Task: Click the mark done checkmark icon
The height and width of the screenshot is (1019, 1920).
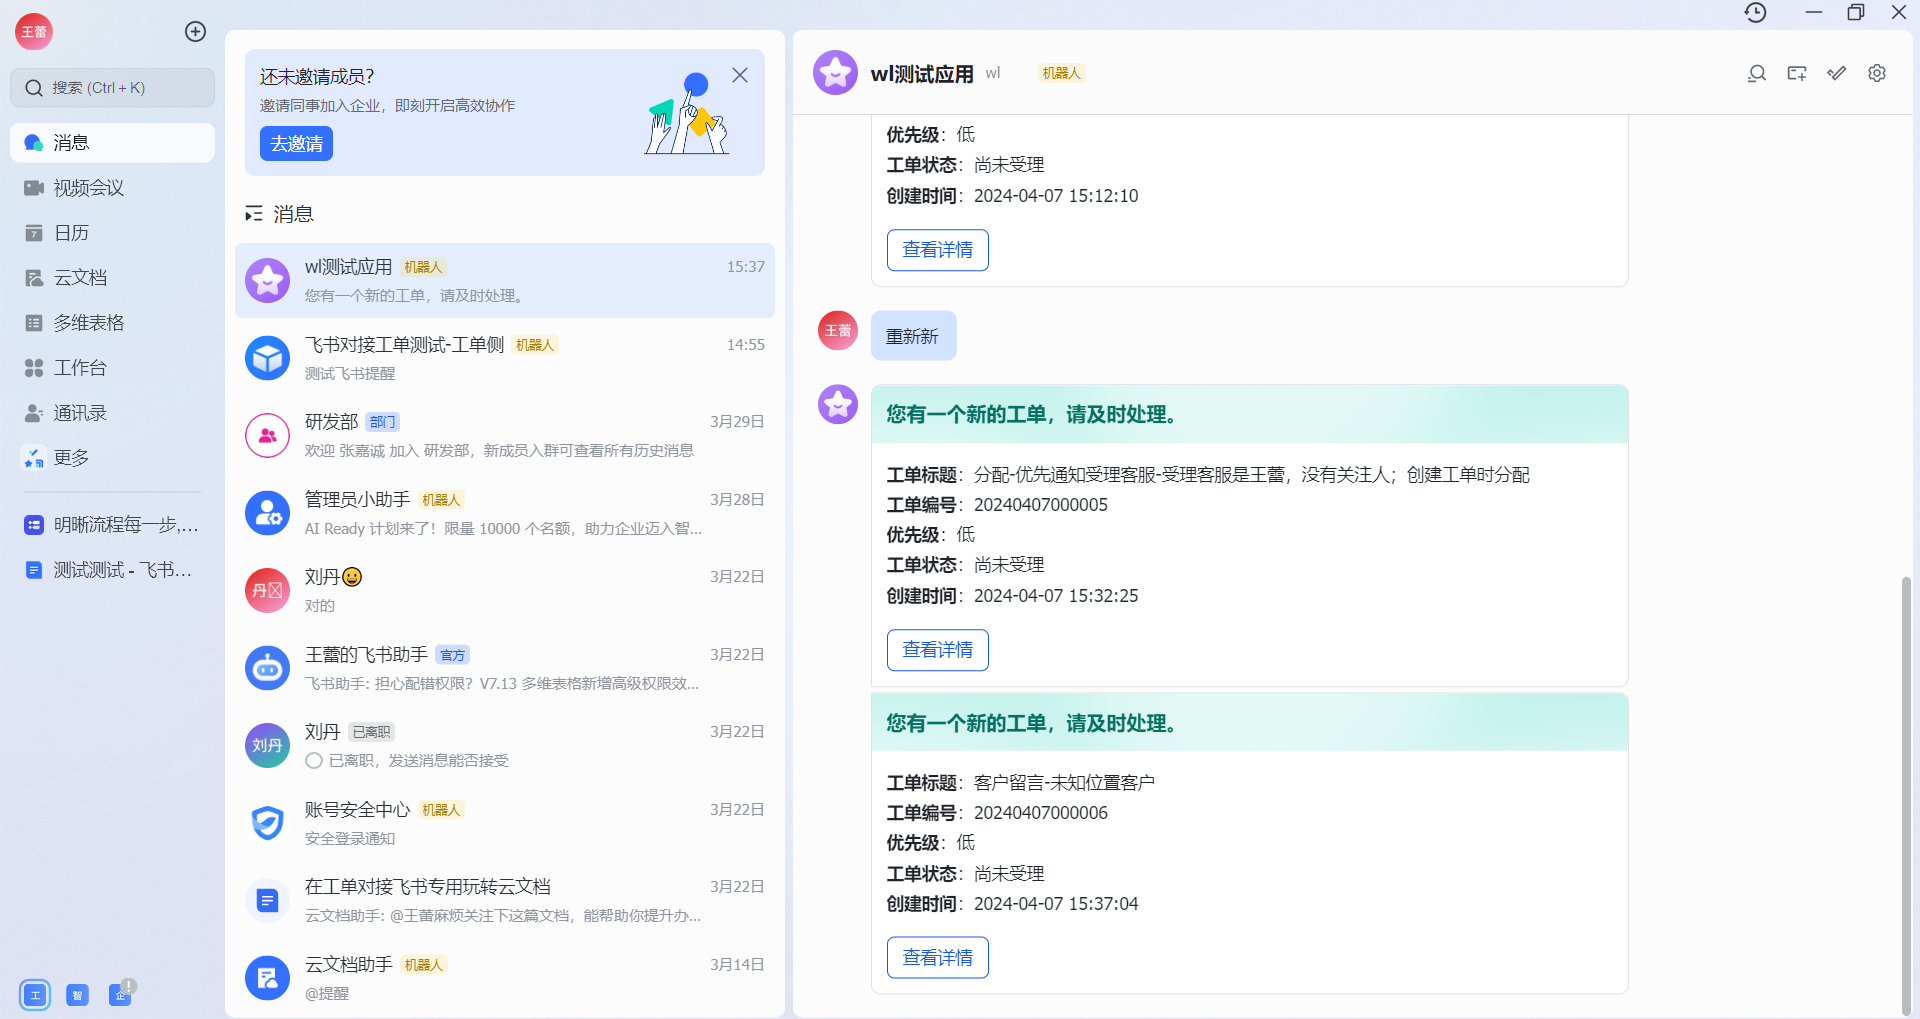Action: point(1837,73)
